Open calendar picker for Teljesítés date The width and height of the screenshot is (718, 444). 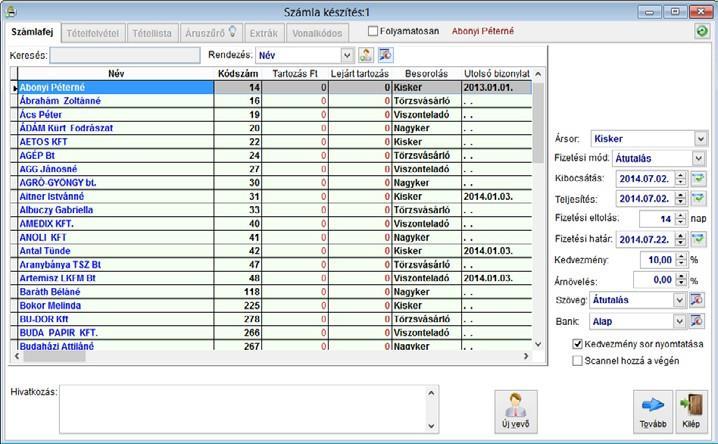pos(699,199)
